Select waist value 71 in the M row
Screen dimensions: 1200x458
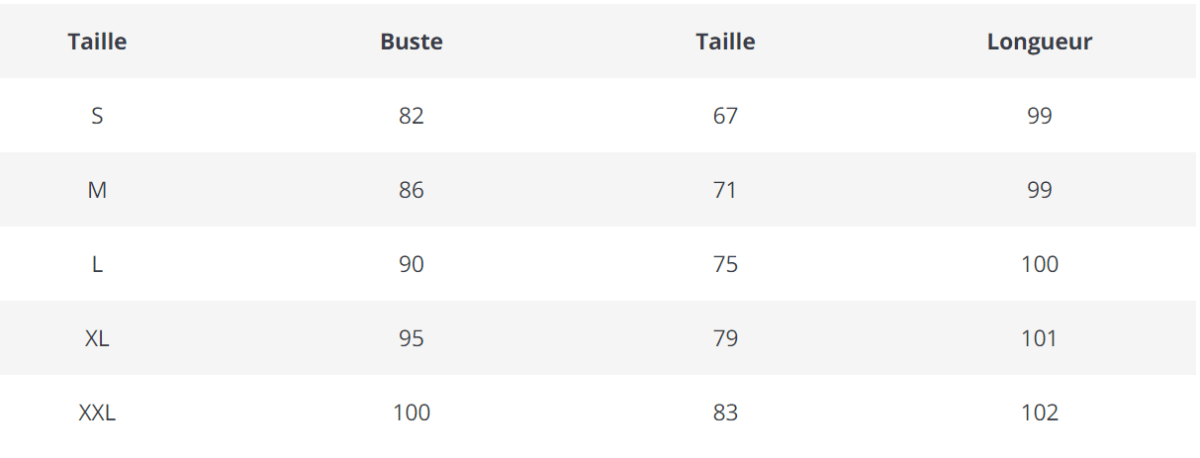[x=725, y=190]
